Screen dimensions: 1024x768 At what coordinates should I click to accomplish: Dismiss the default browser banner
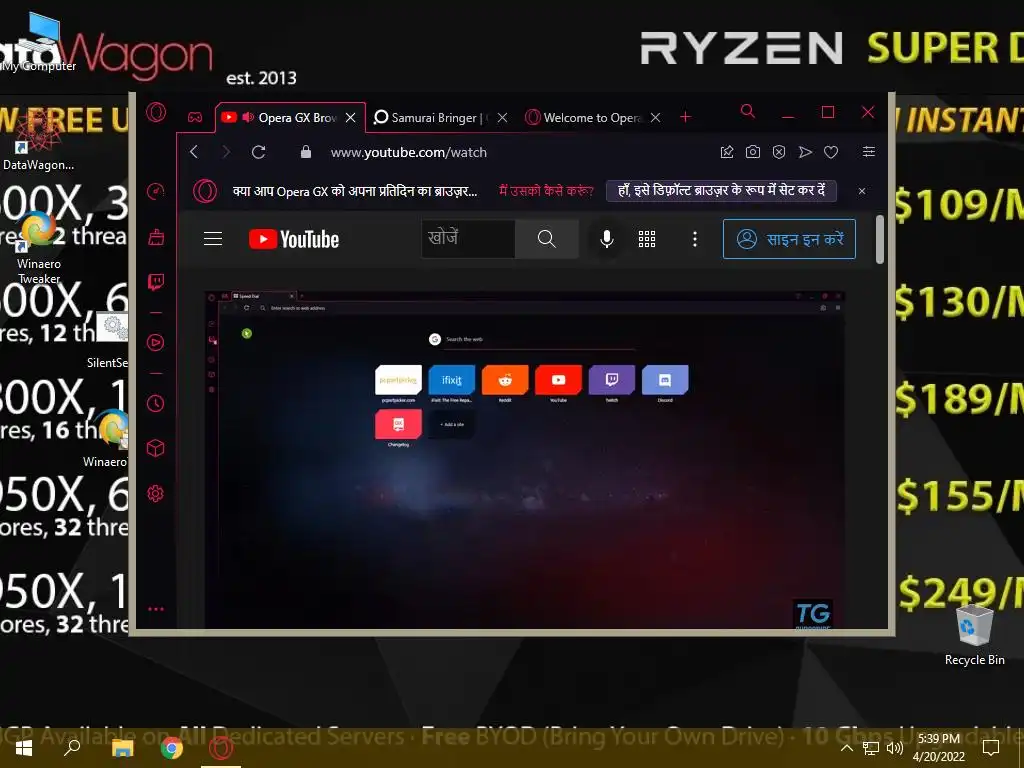pos(862,191)
